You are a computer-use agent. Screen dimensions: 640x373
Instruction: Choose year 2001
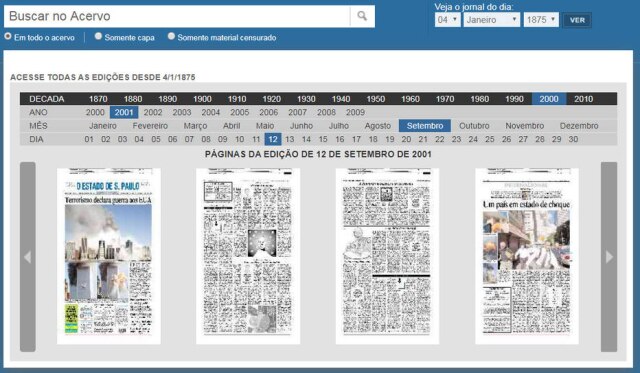[x=124, y=112]
